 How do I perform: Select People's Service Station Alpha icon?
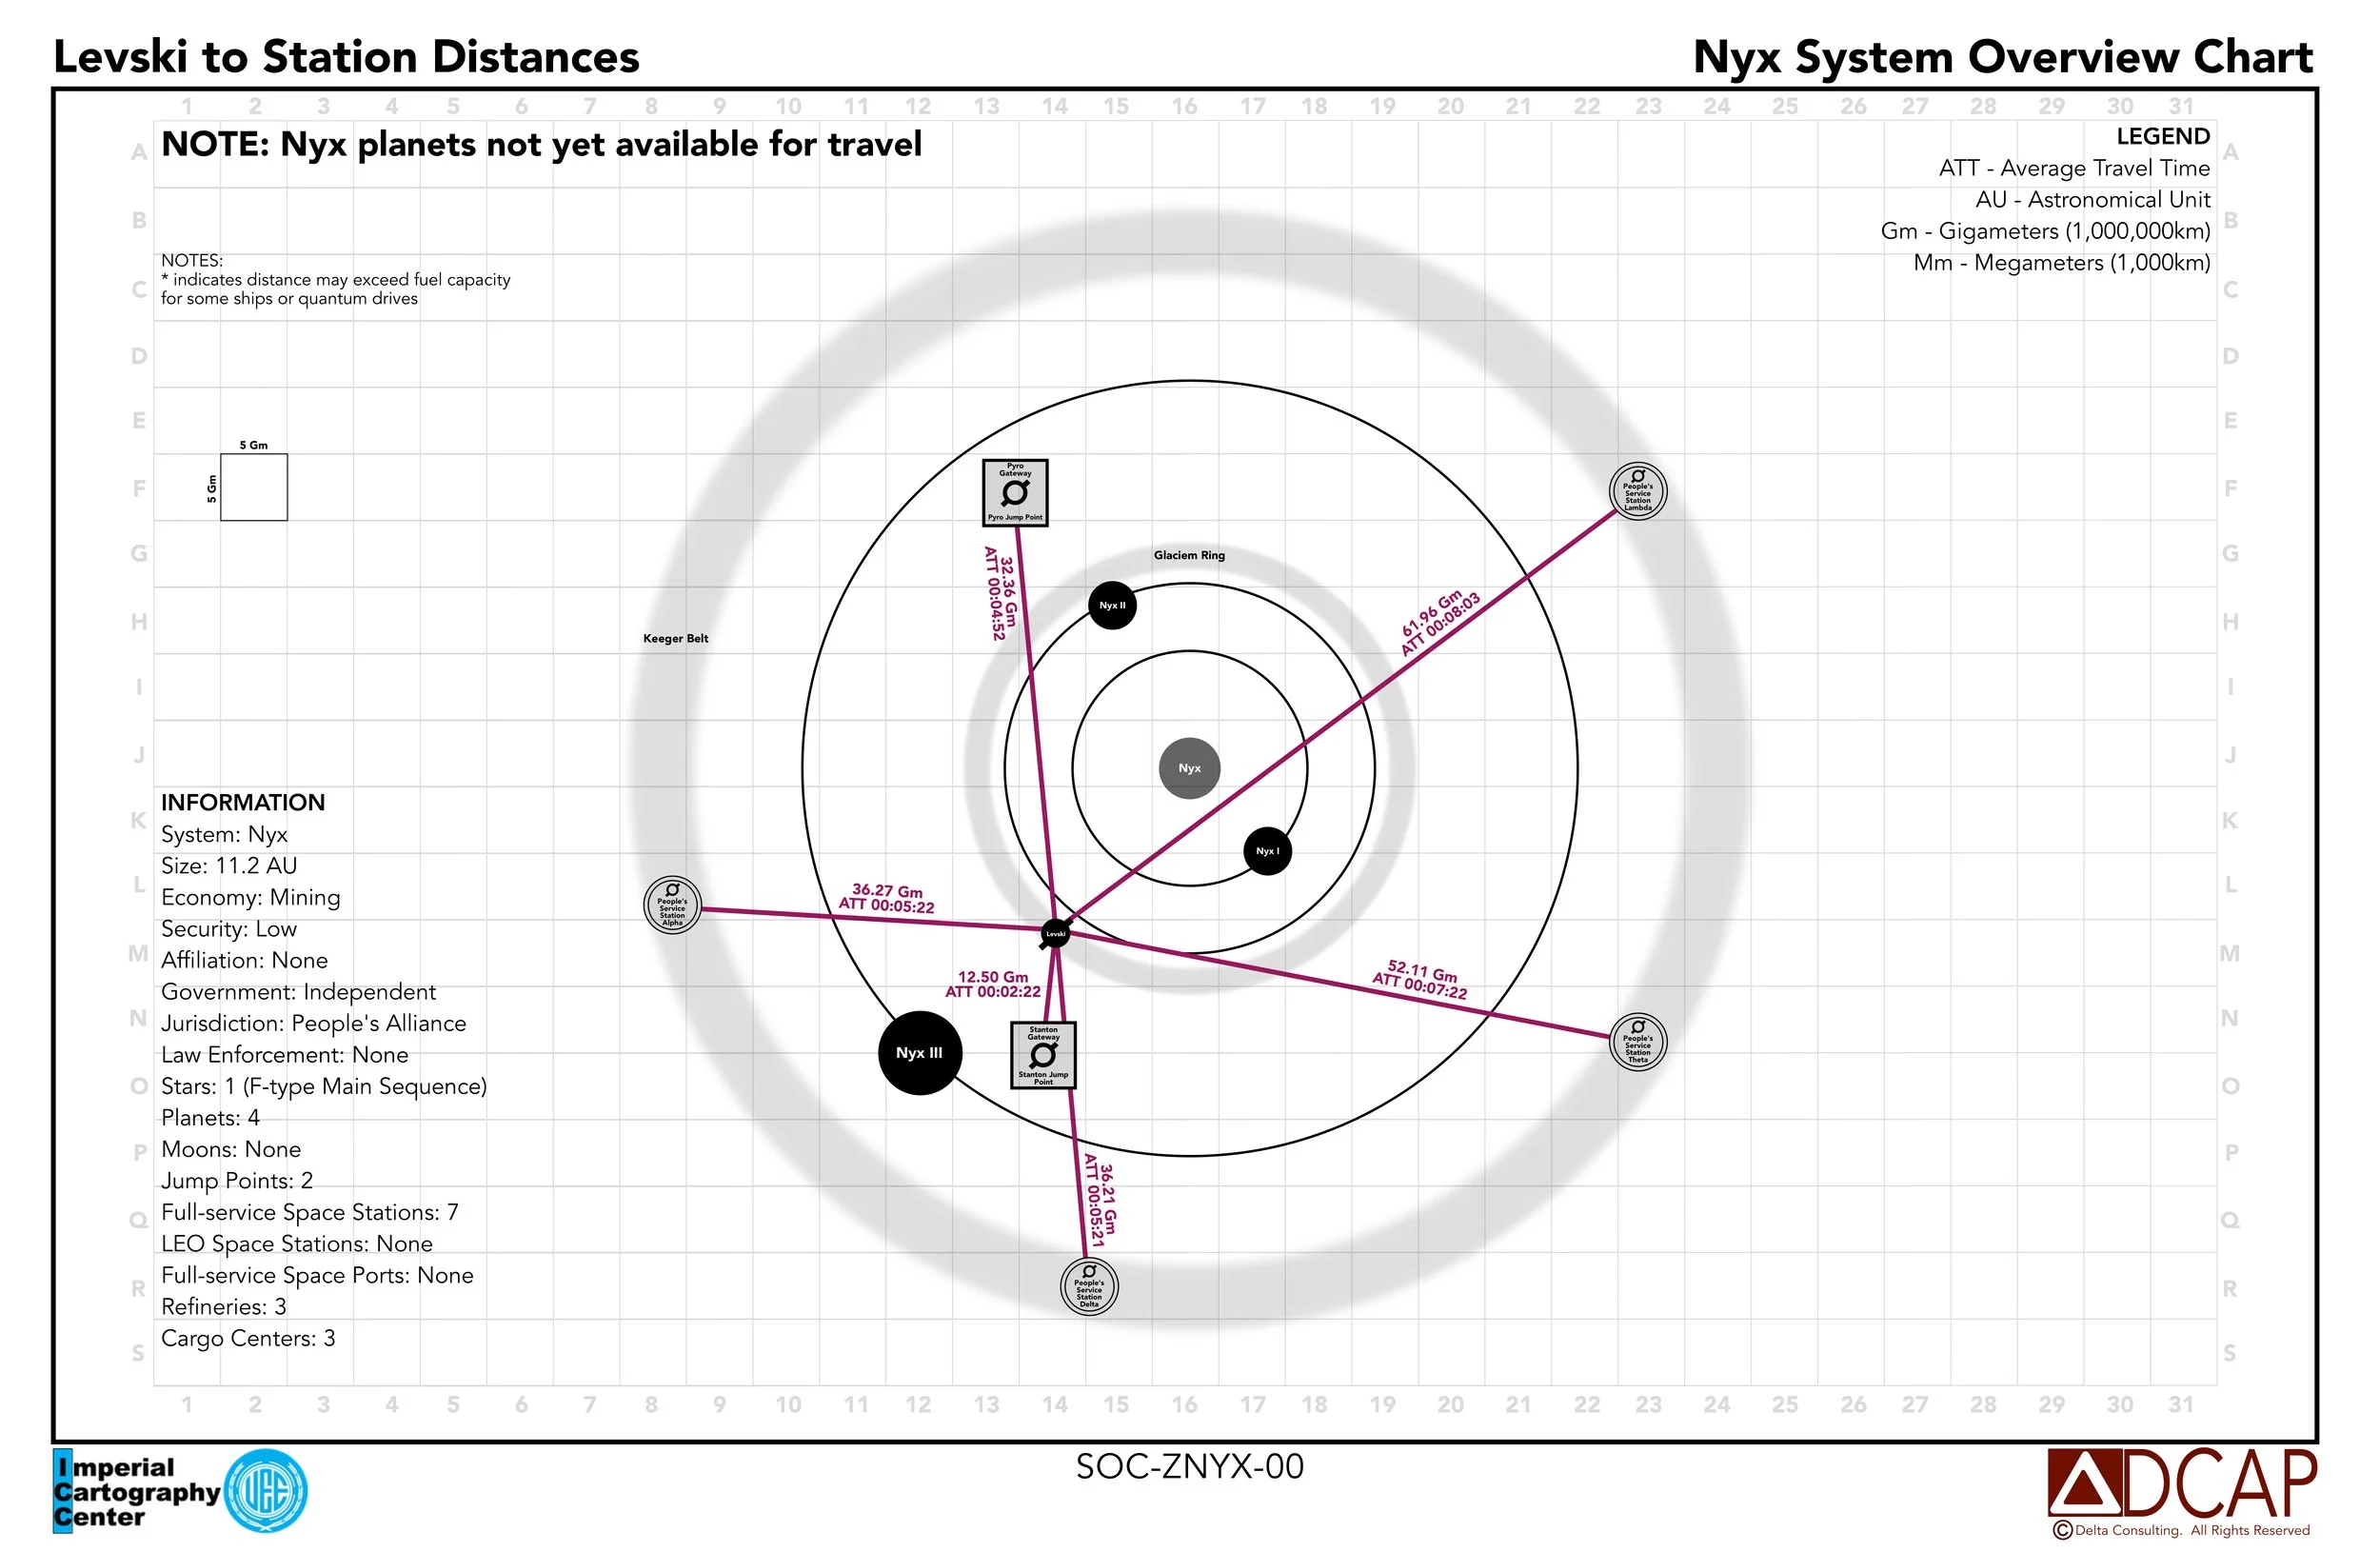[x=672, y=905]
